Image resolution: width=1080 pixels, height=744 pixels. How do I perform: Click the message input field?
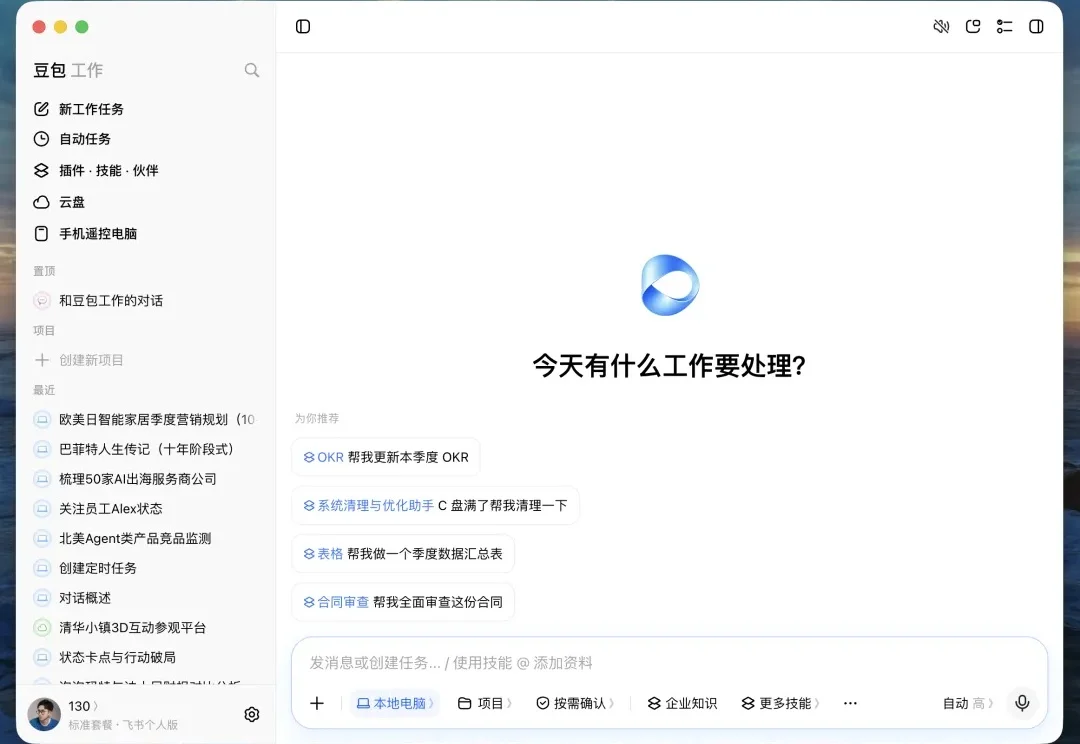(x=668, y=663)
